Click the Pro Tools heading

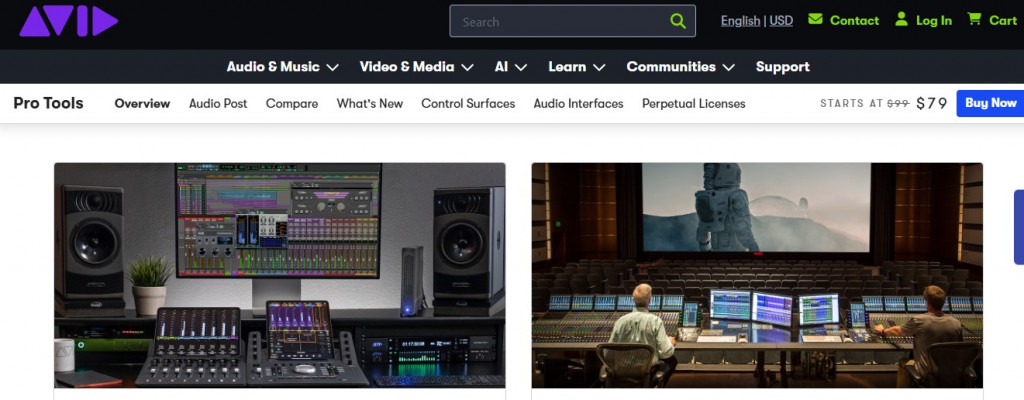pyautogui.click(x=48, y=103)
